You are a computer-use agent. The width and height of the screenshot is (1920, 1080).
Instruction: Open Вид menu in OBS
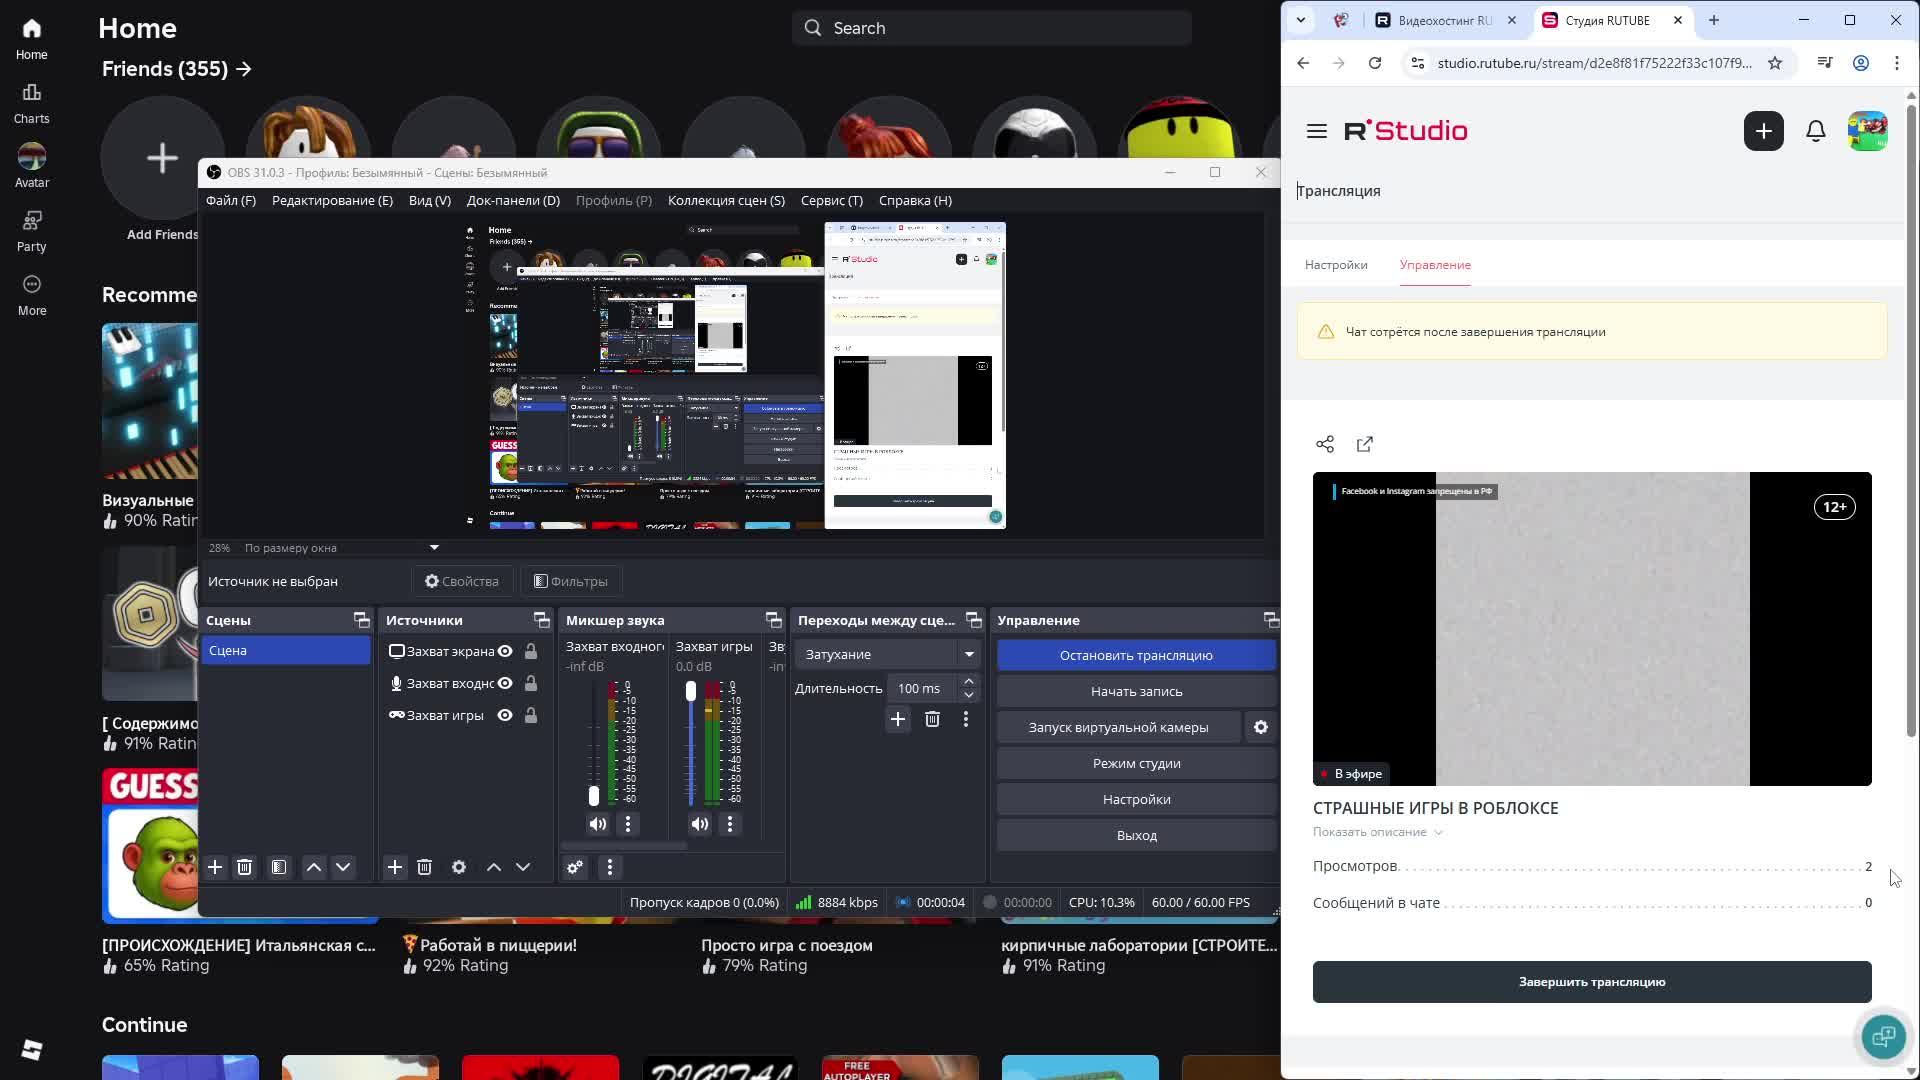point(430,200)
